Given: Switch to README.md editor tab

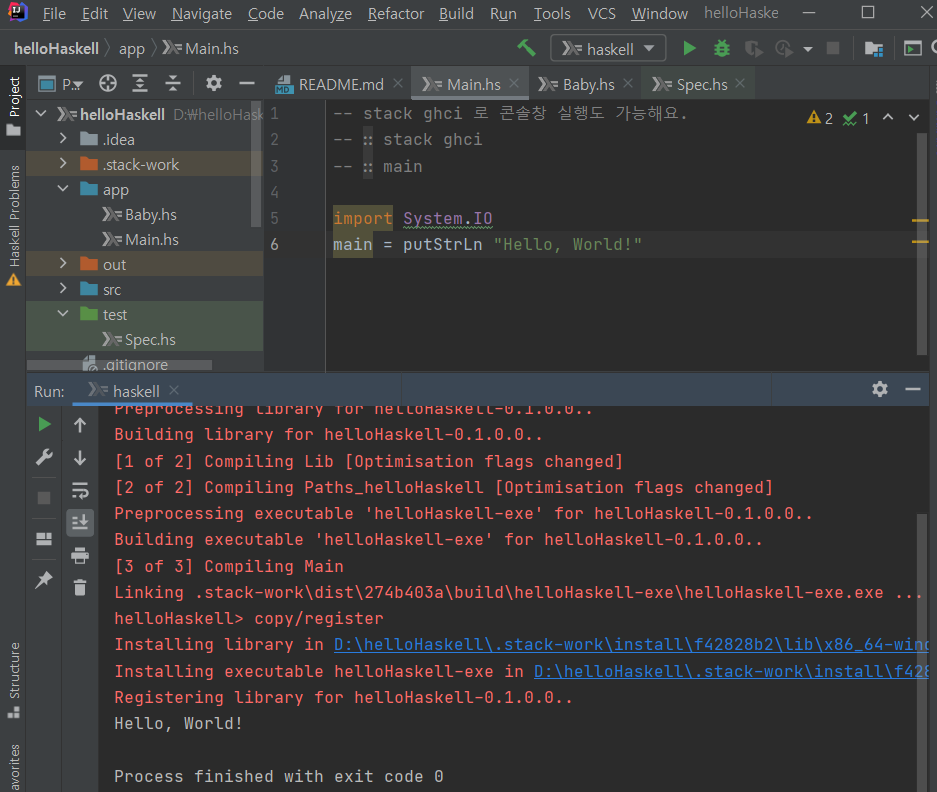Looking at the screenshot, I should pyautogui.click(x=341, y=84).
